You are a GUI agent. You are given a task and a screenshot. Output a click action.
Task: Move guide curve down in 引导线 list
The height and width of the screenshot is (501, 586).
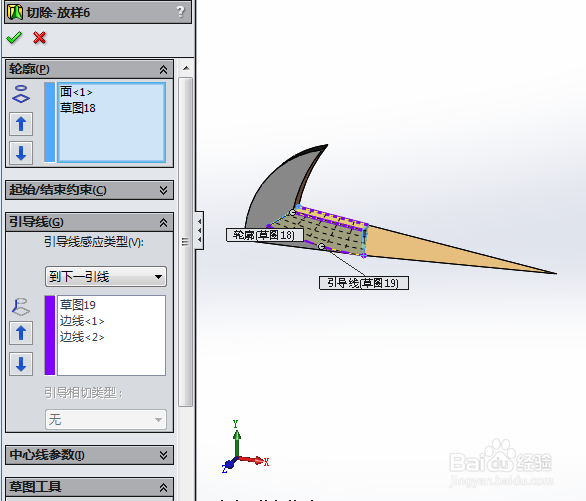point(21,364)
